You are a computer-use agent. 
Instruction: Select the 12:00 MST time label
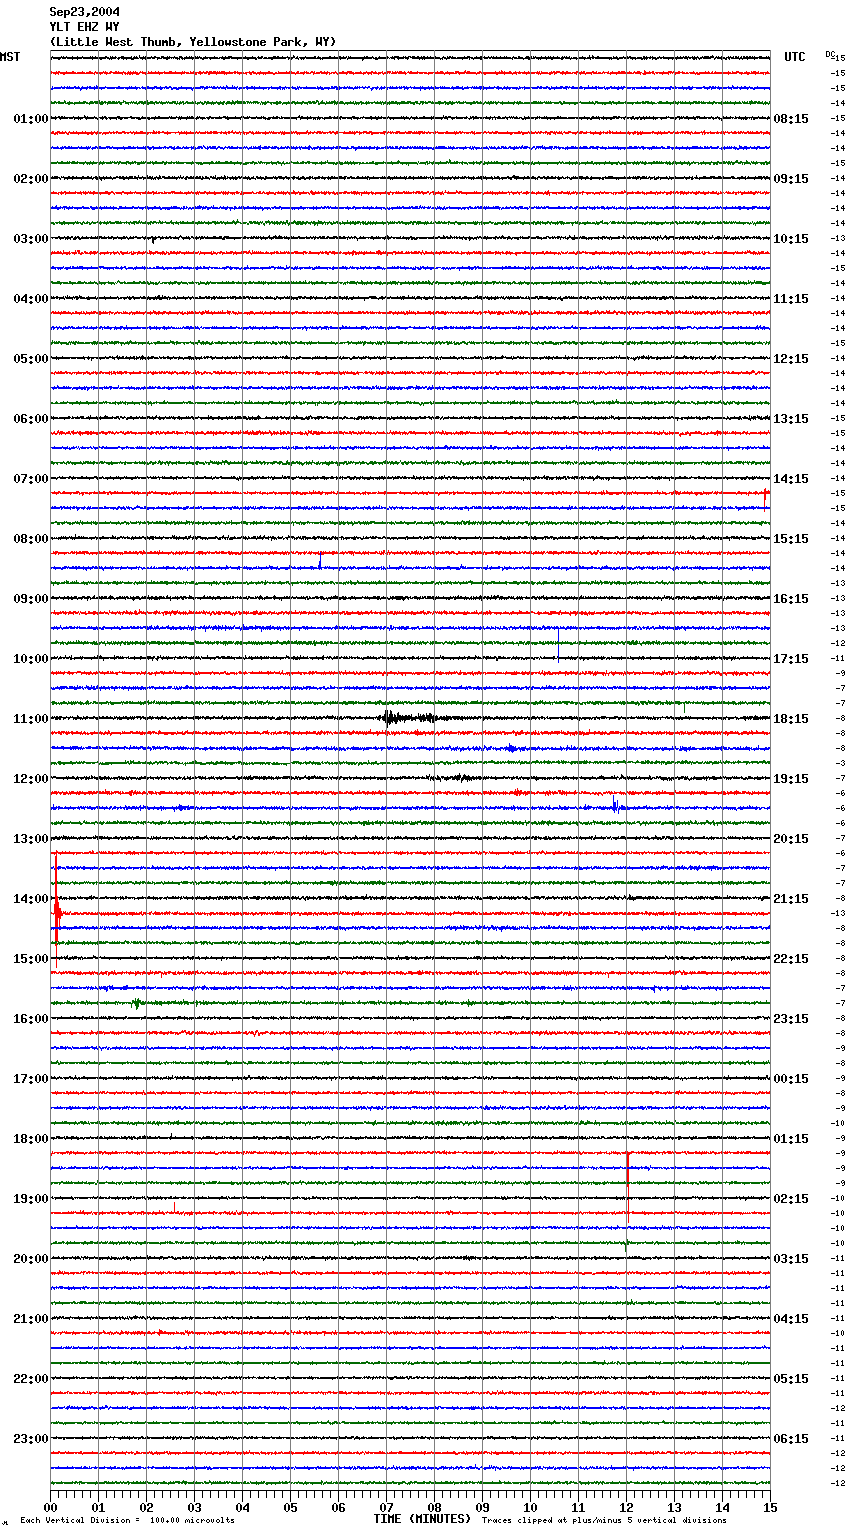[x=31, y=779]
